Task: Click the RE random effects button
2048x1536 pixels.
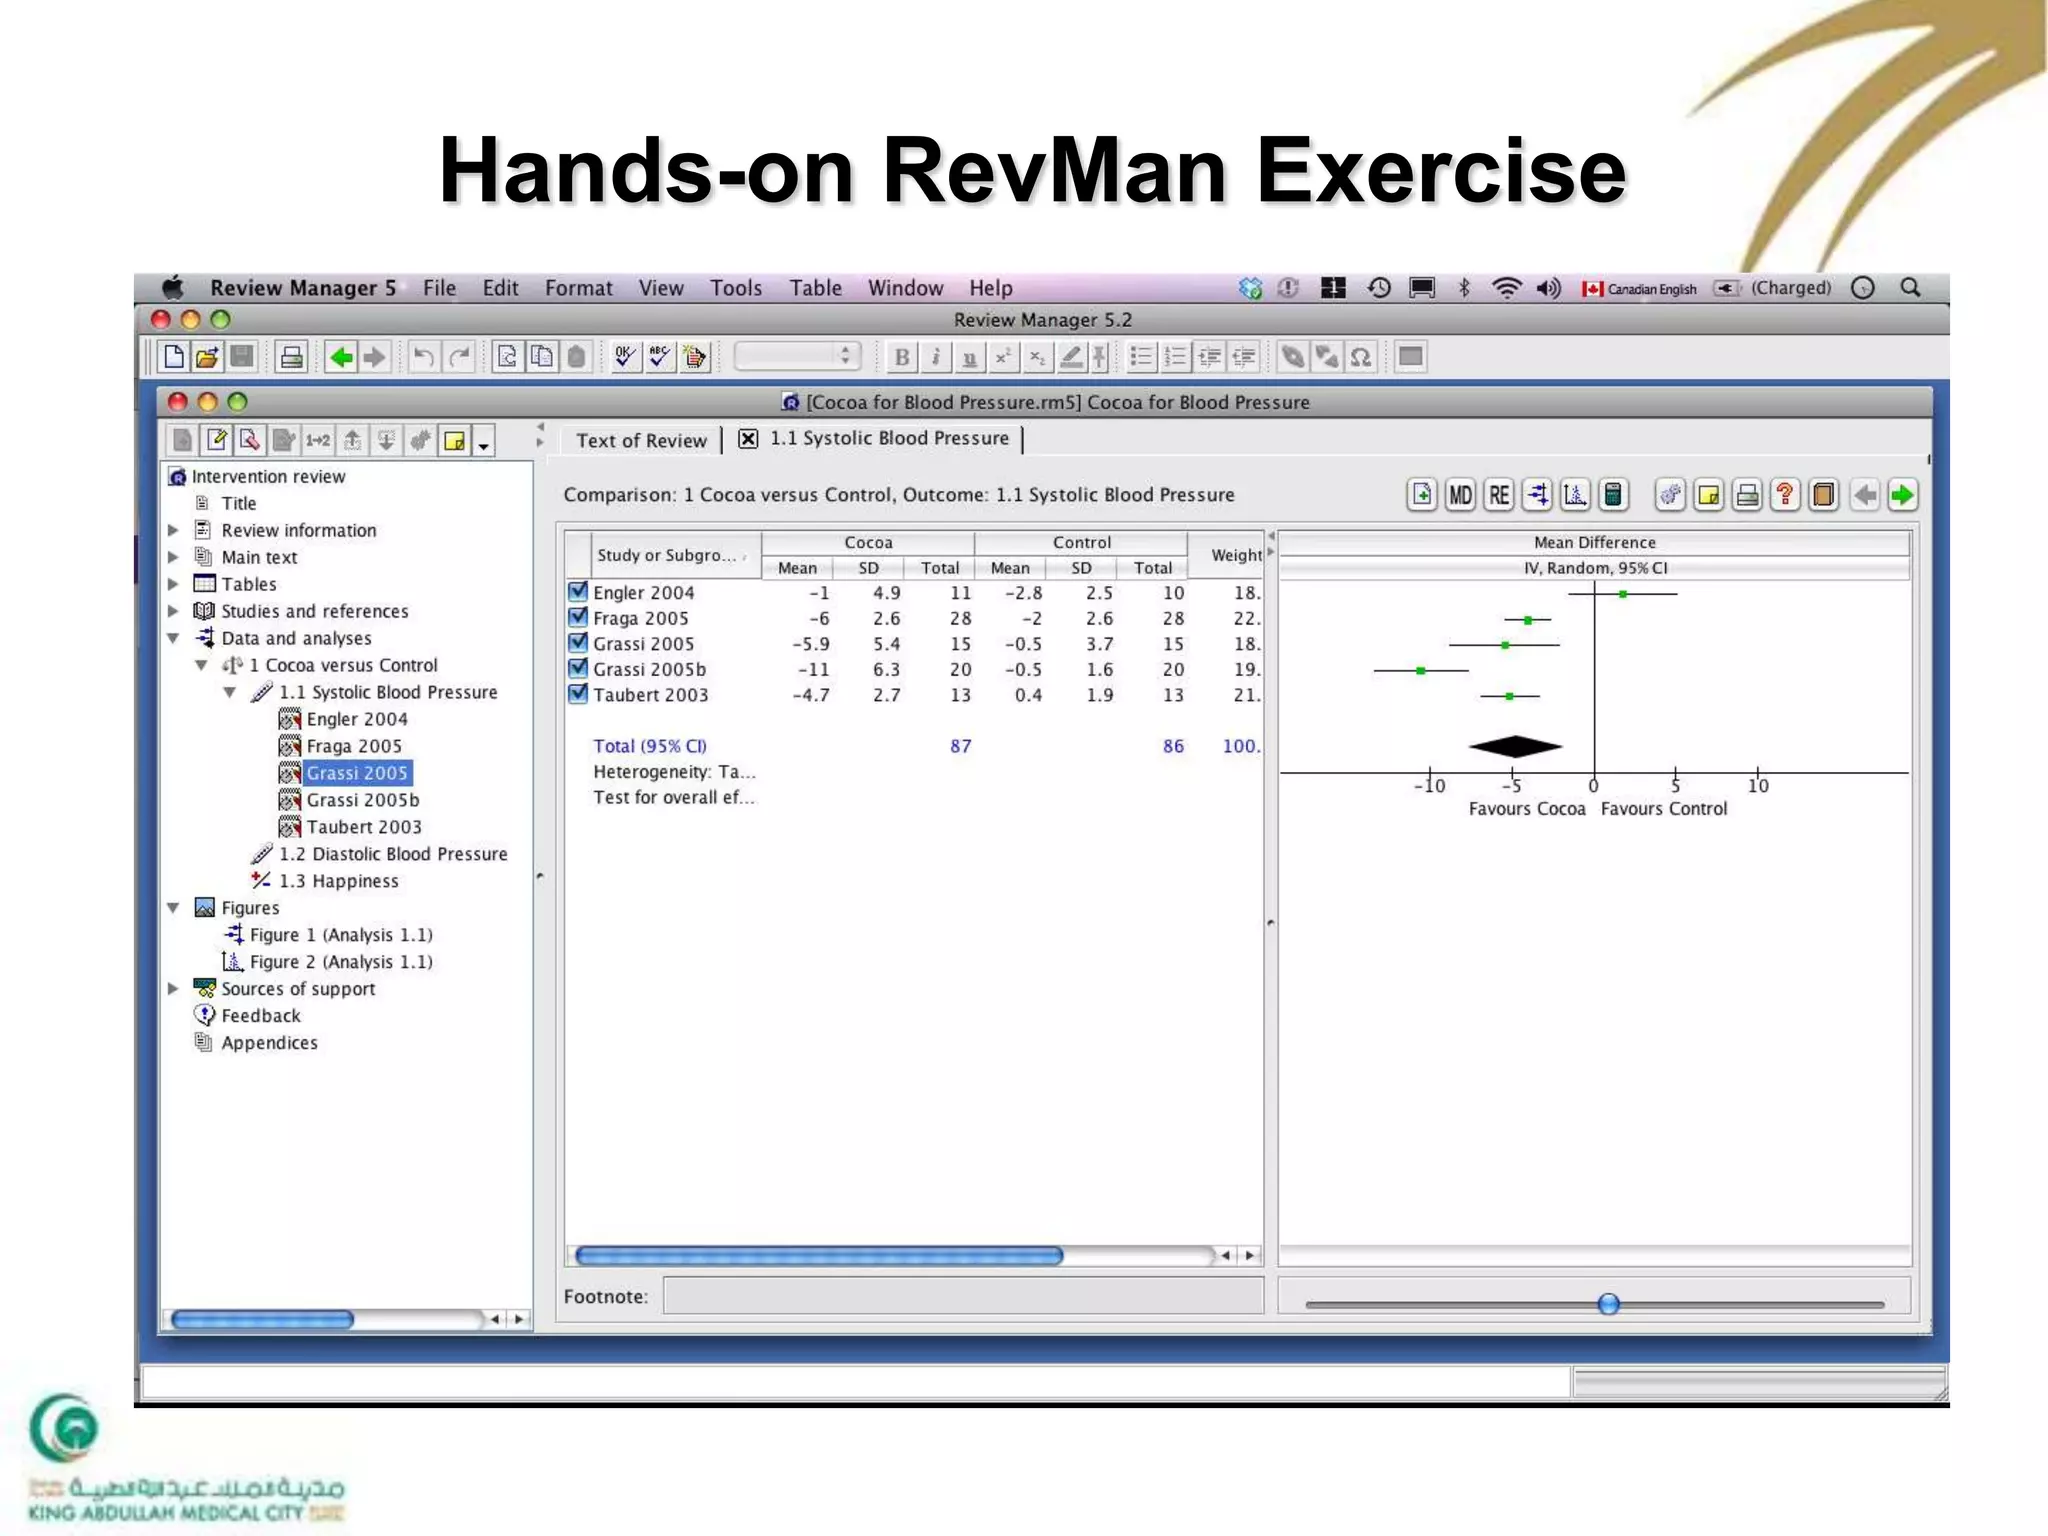Action: point(1498,495)
